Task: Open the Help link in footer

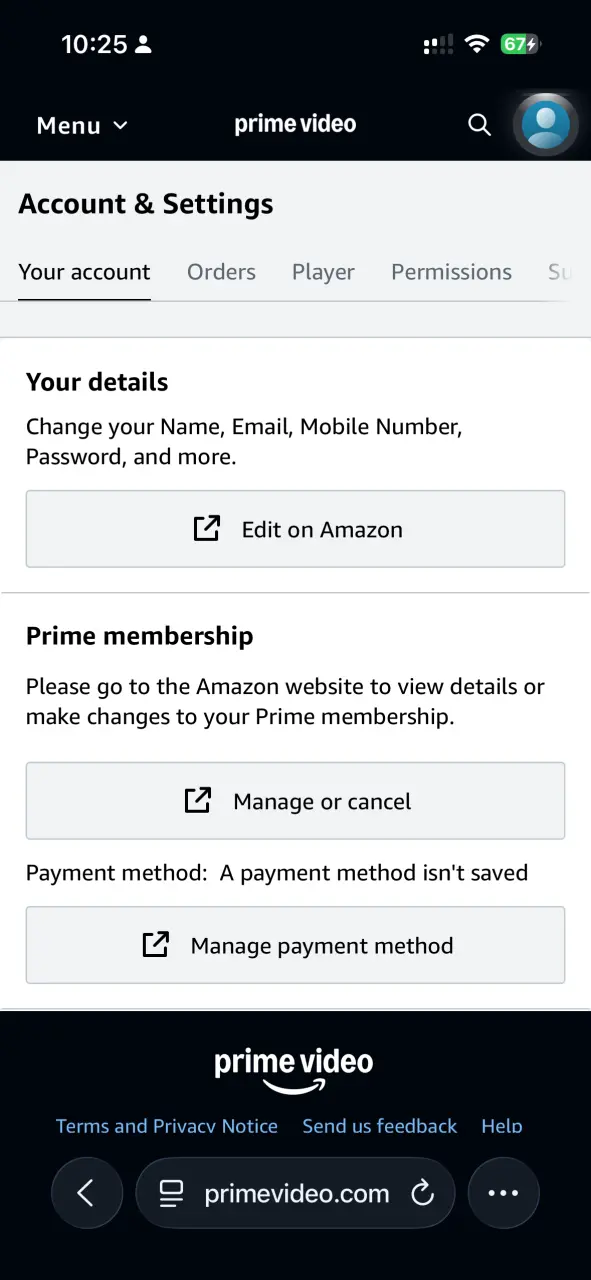Action: pos(502,1126)
